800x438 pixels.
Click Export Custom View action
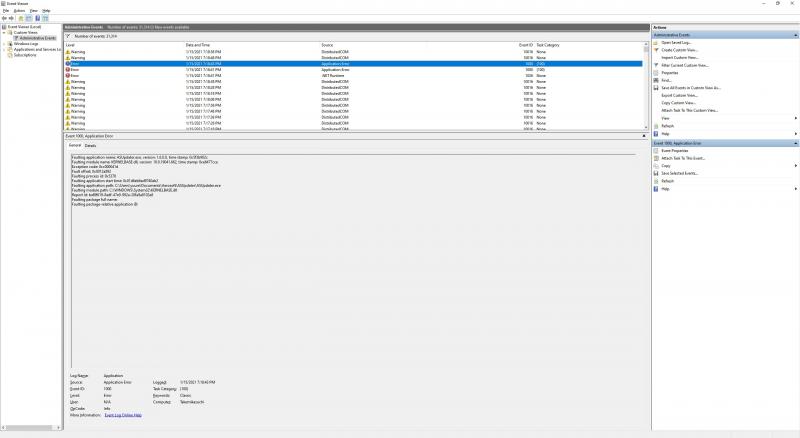[680, 95]
